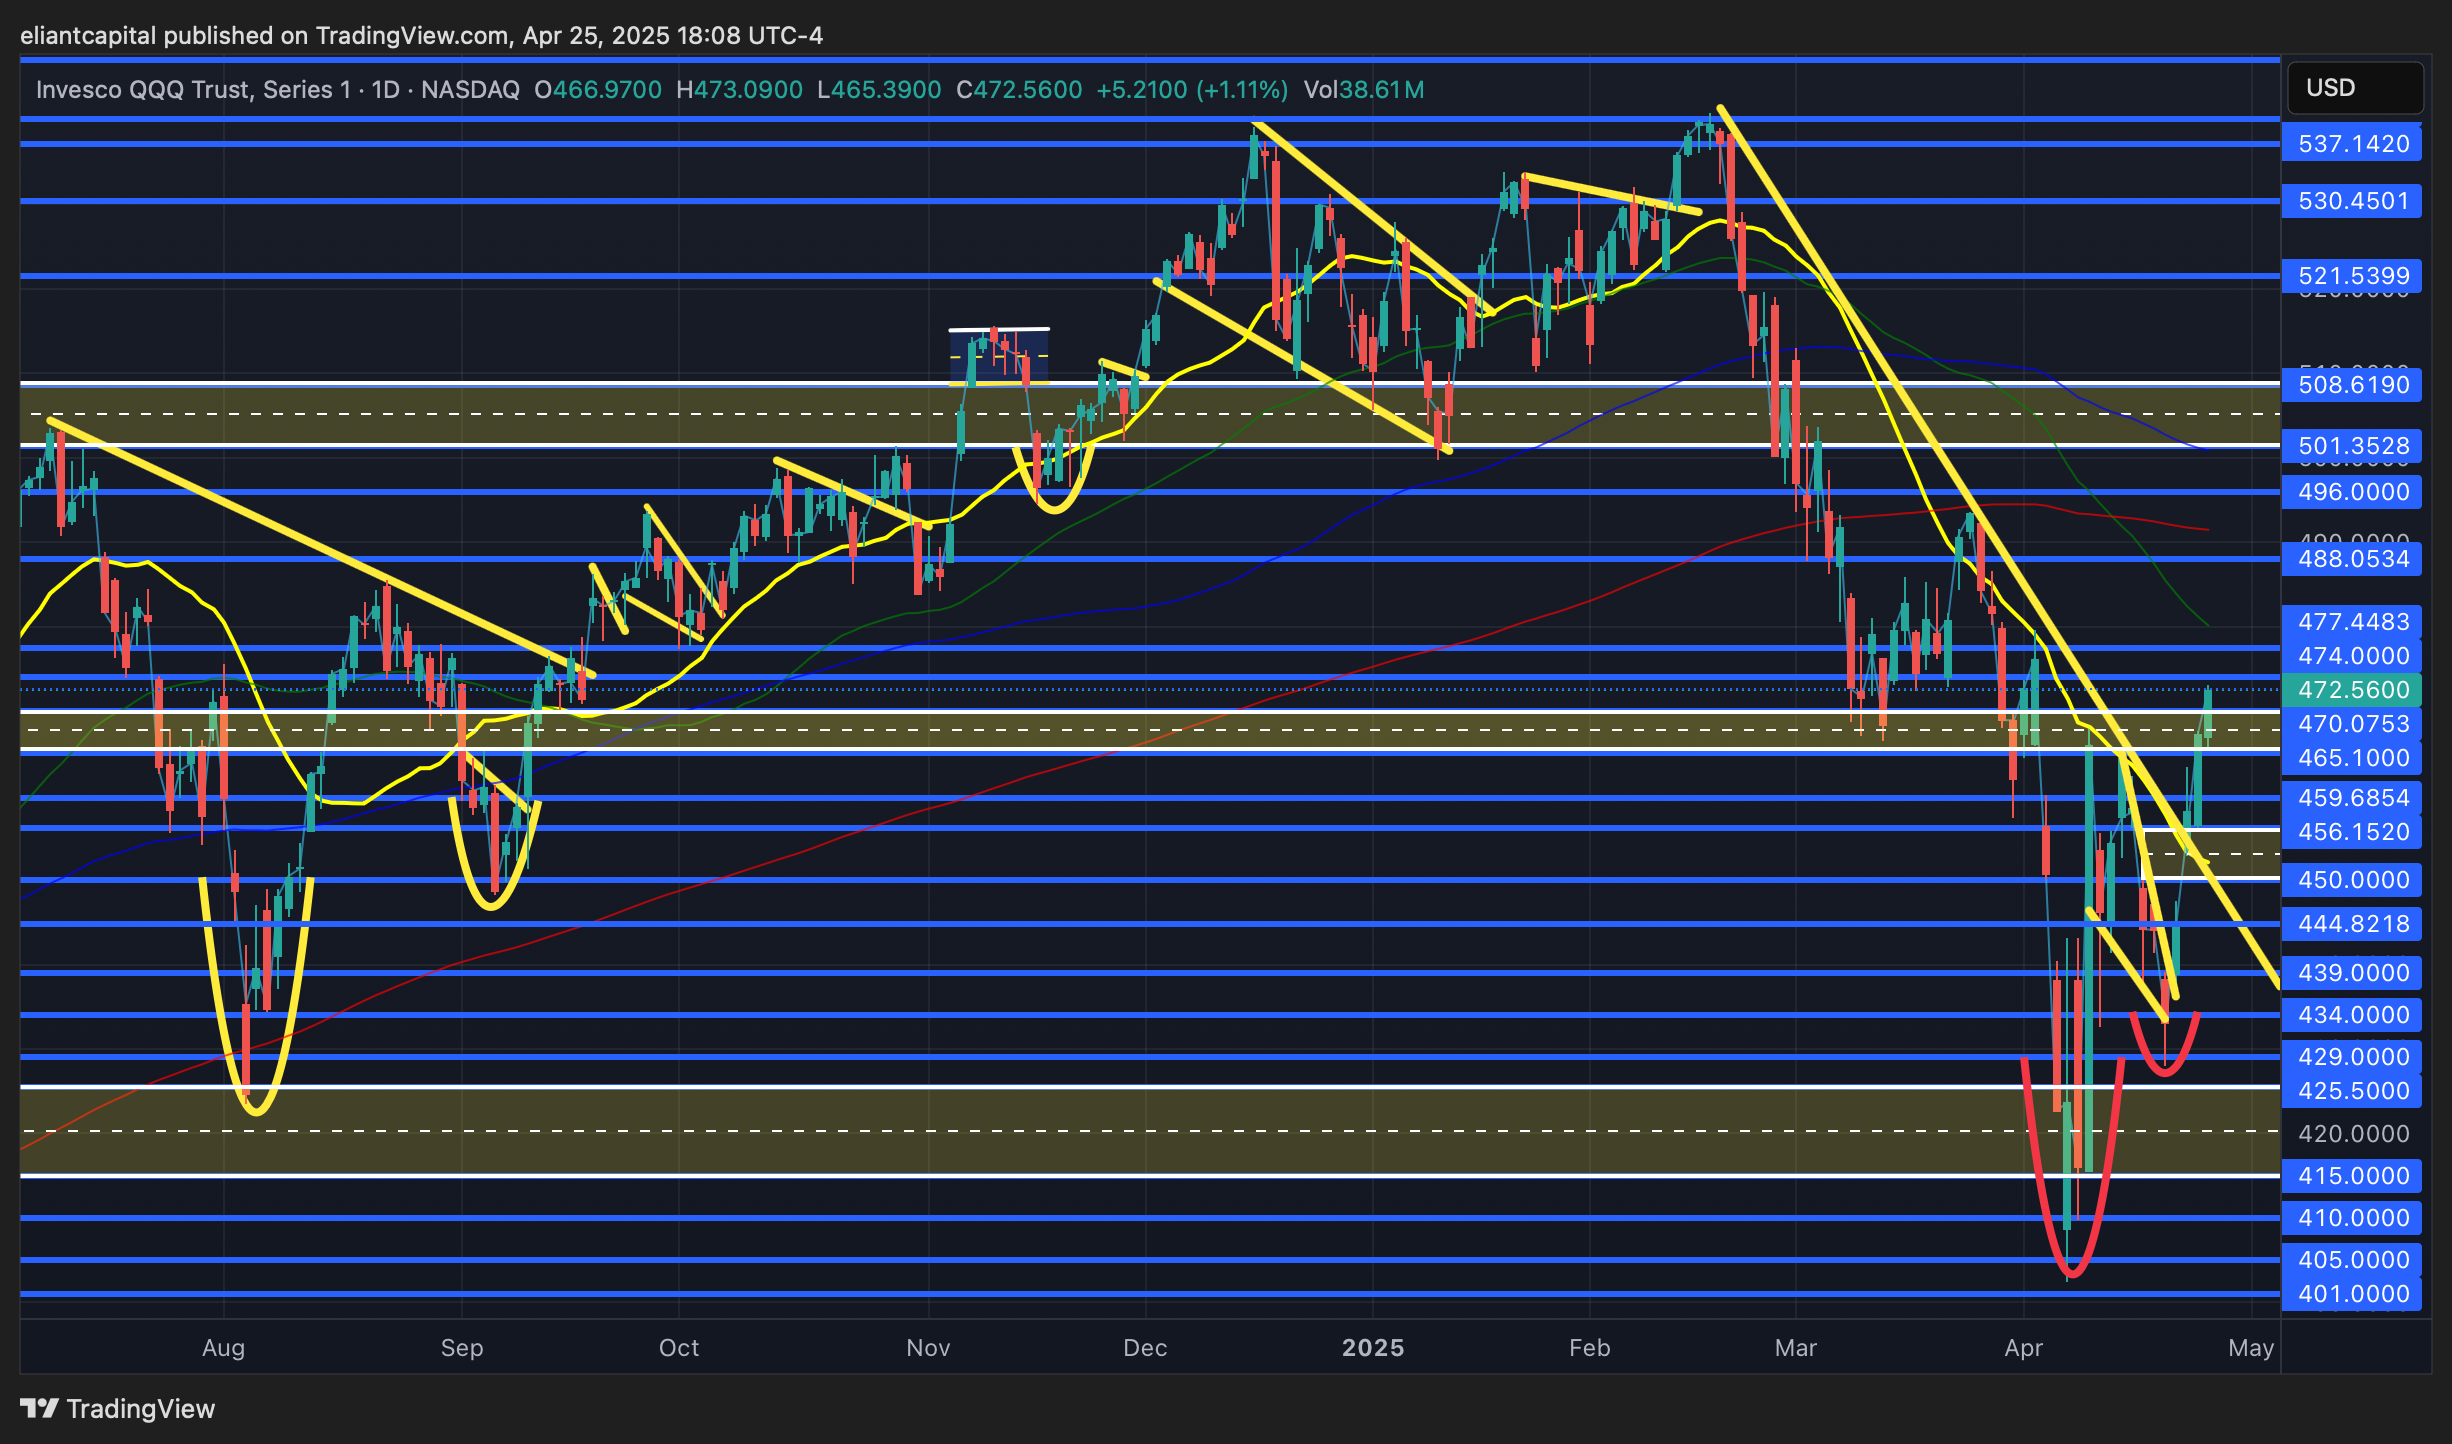Click the Dec label on the time axis
The image size is (2452, 1444).
1145,1348
